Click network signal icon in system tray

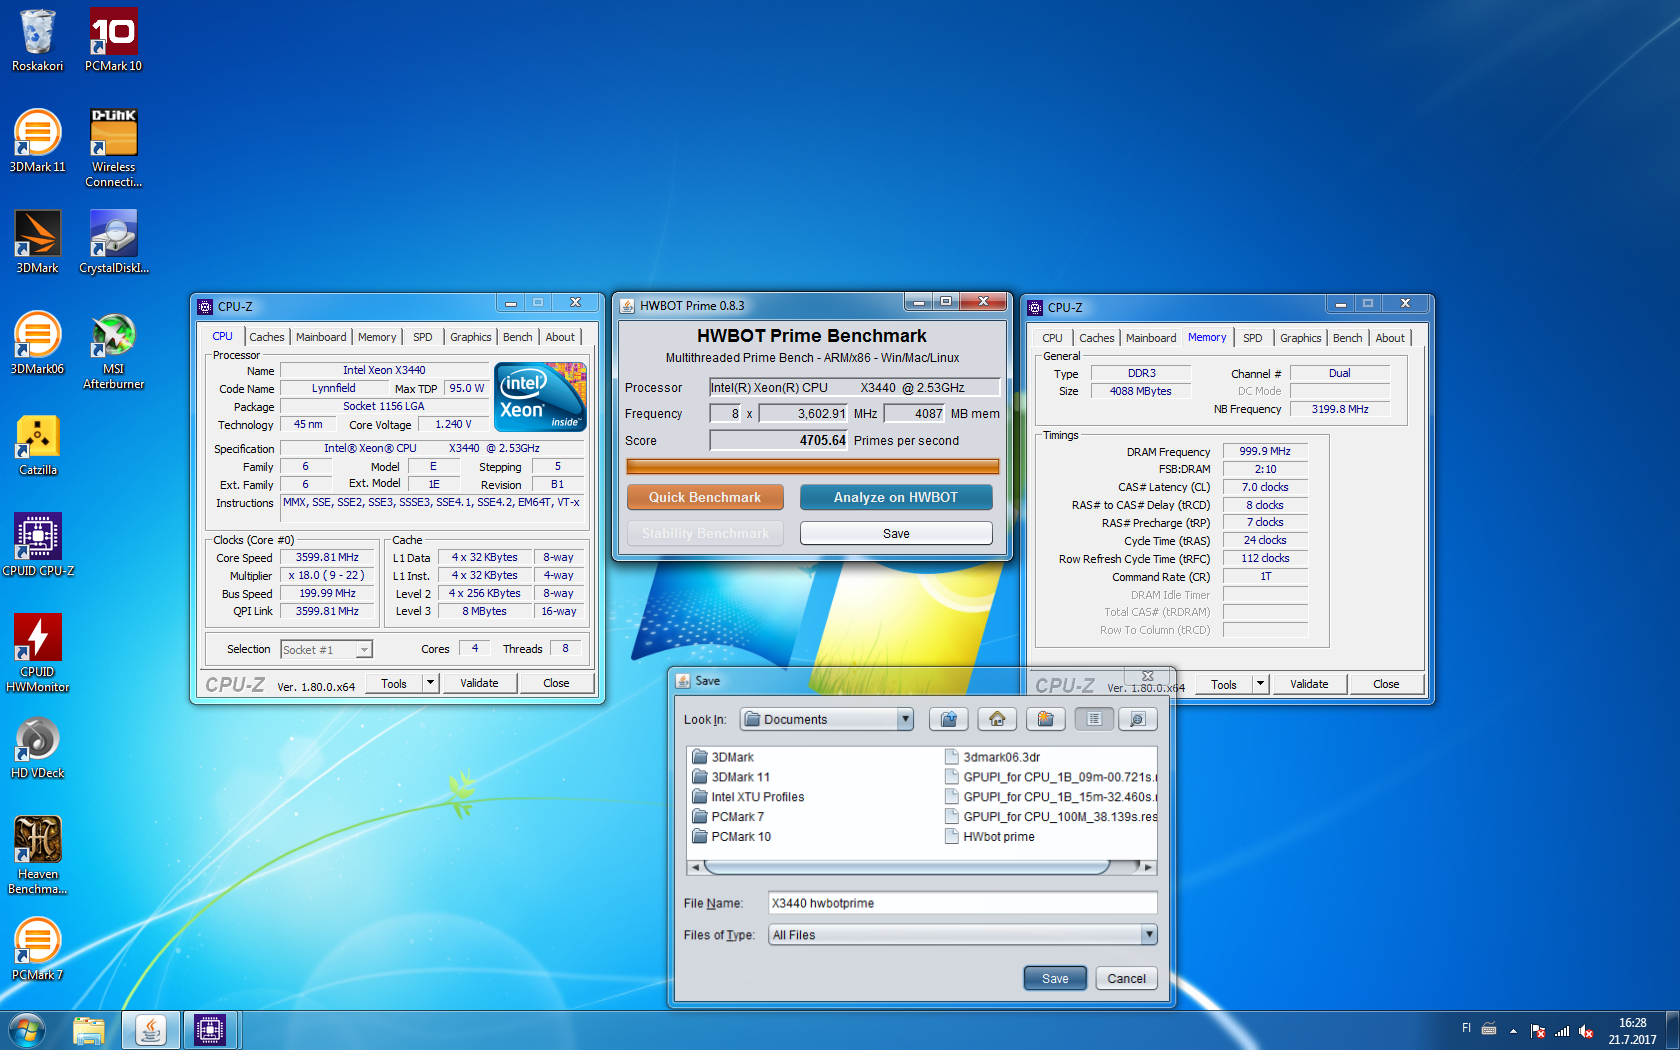point(1562,1031)
